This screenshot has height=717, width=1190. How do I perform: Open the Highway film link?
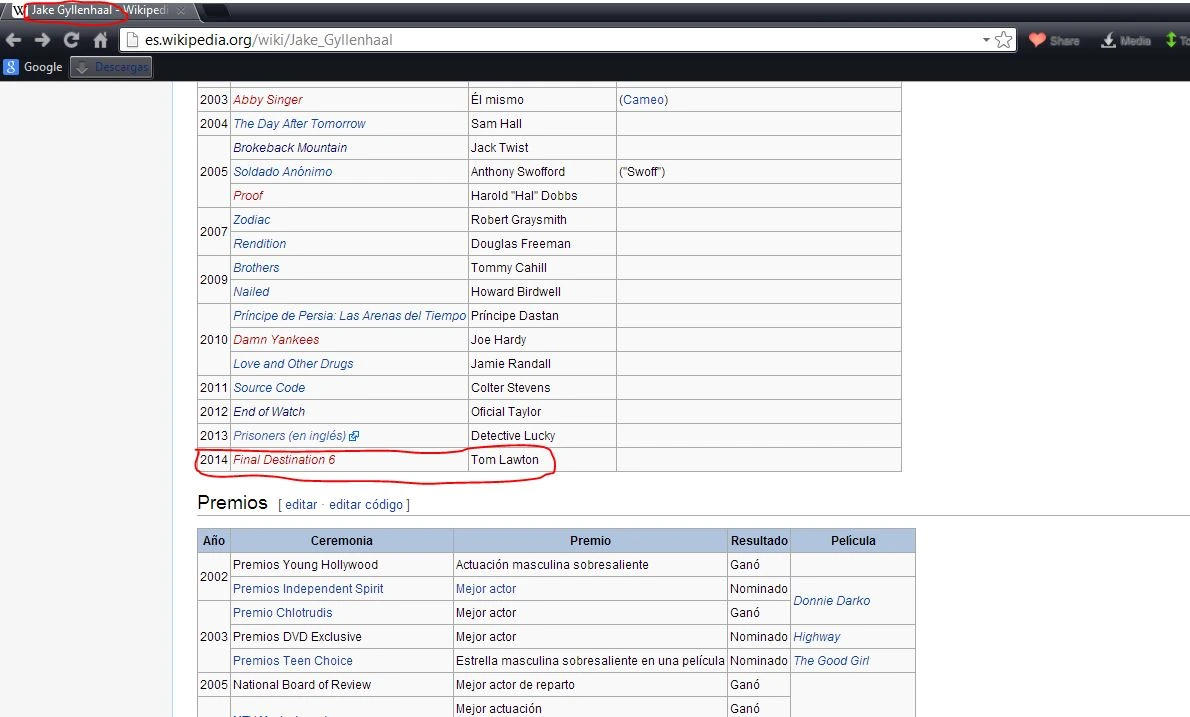coord(817,637)
